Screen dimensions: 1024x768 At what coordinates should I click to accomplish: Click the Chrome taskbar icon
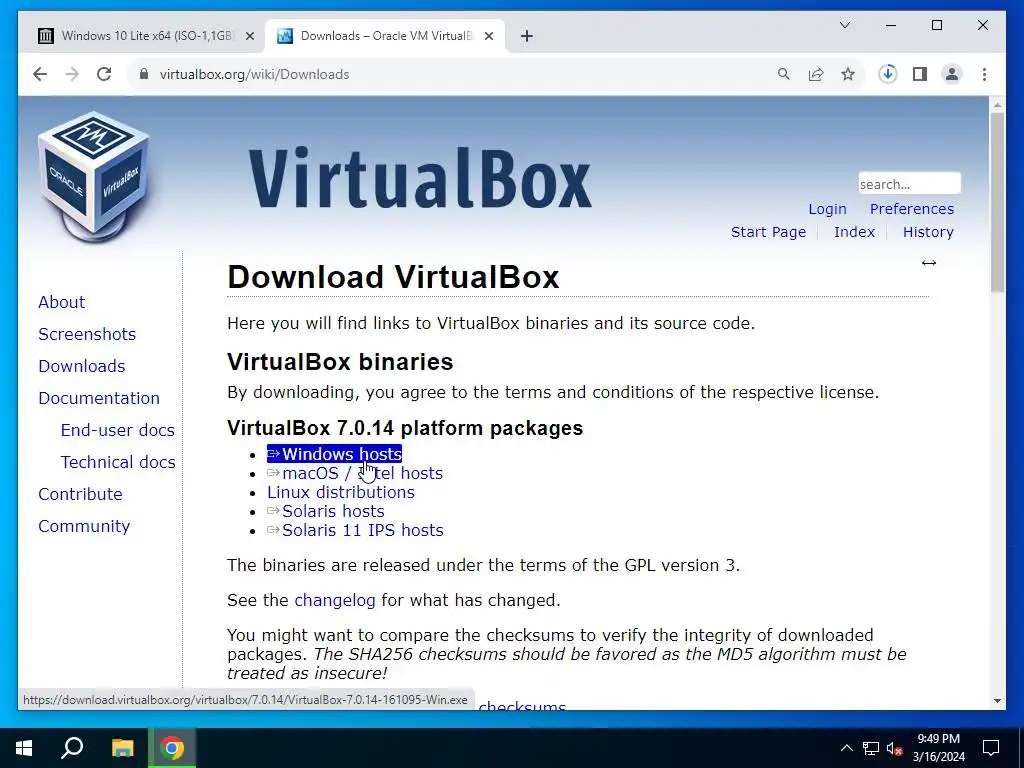[172, 748]
